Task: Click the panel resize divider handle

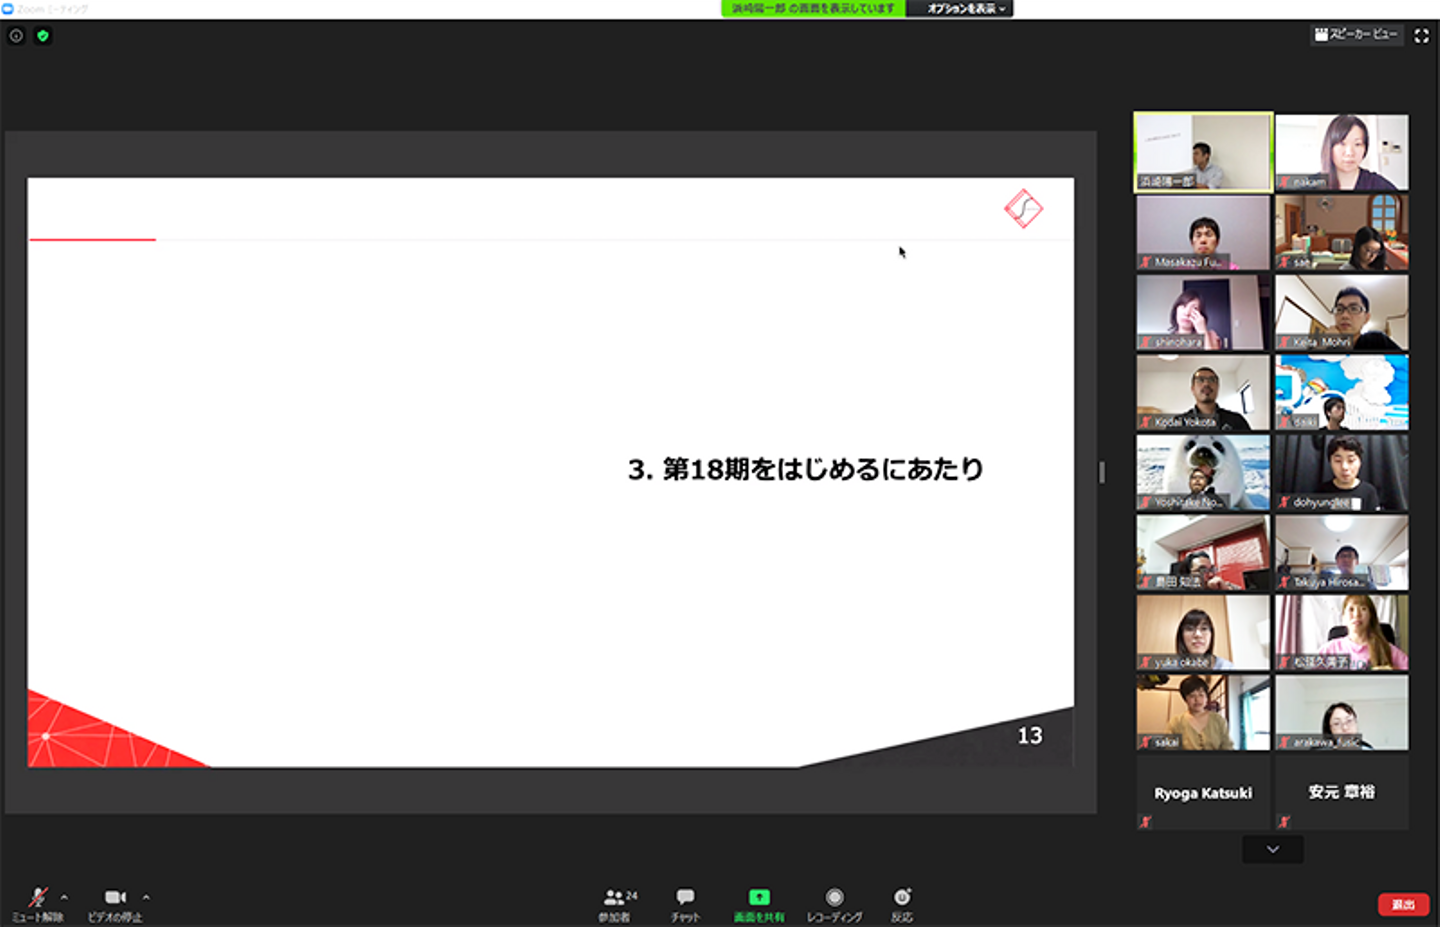Action: pos(1102,472)
